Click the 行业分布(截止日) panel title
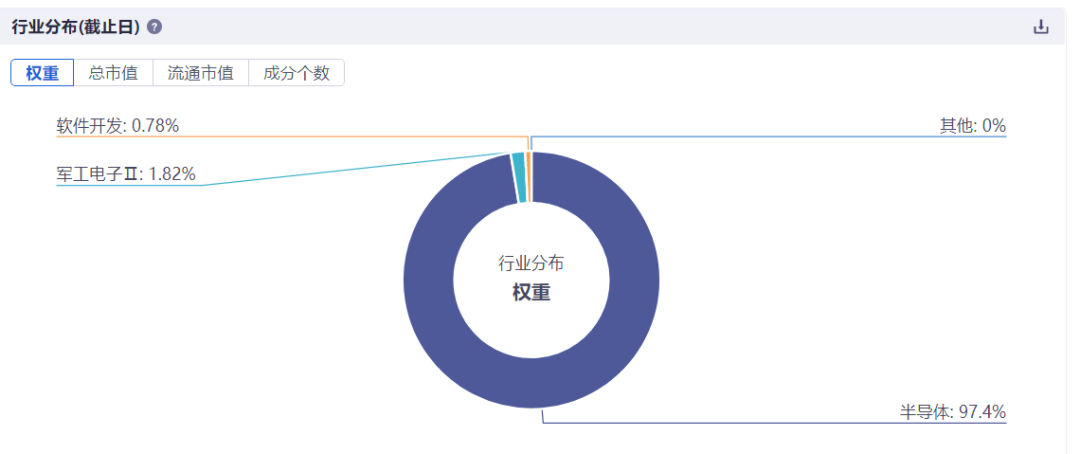Image resolution: width=1080 pixels, height=454 pixels. click(x=76, y=28)
